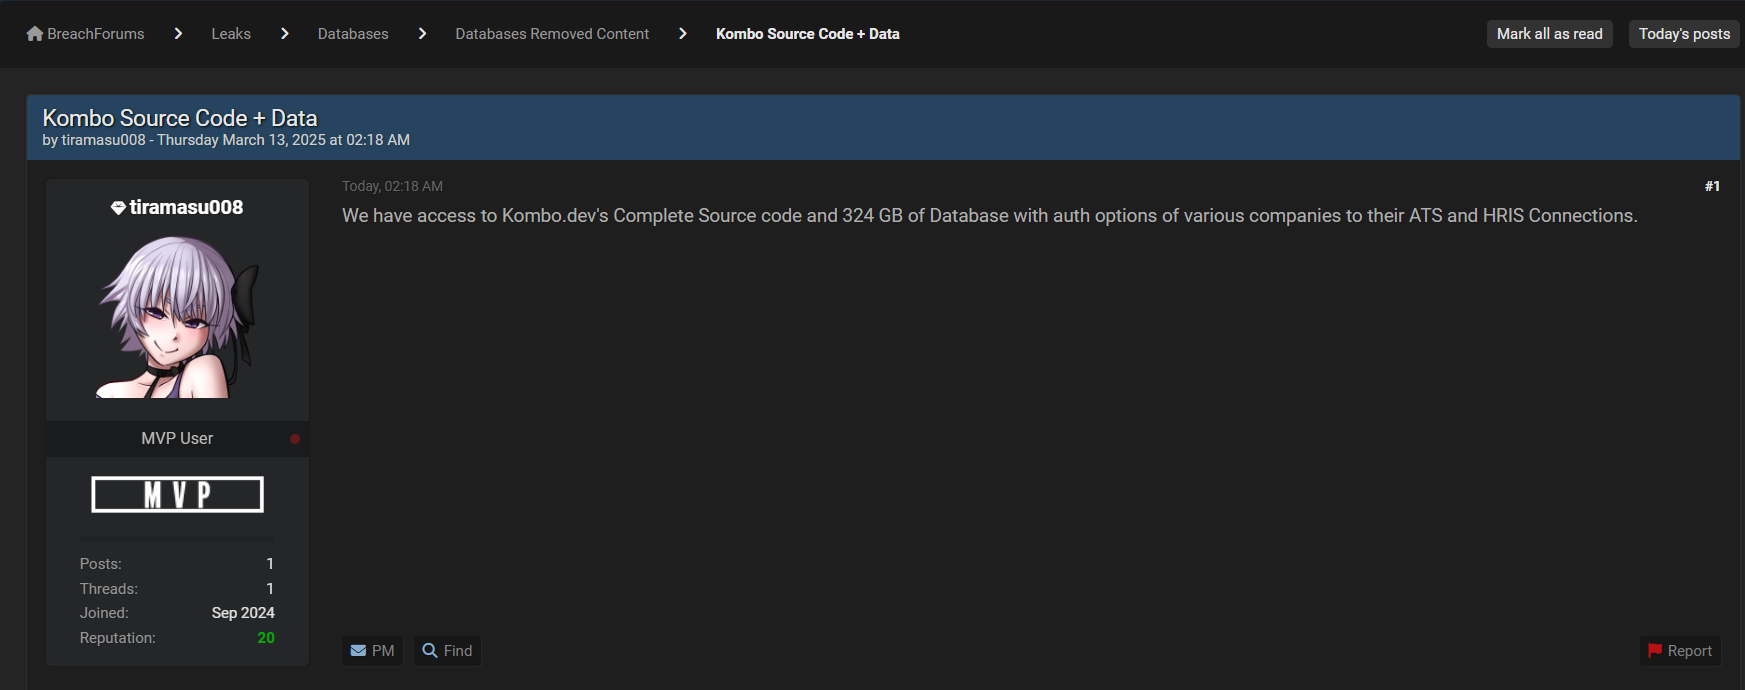
Task: Open the #1 post permalink
Action: (1712, 186)
